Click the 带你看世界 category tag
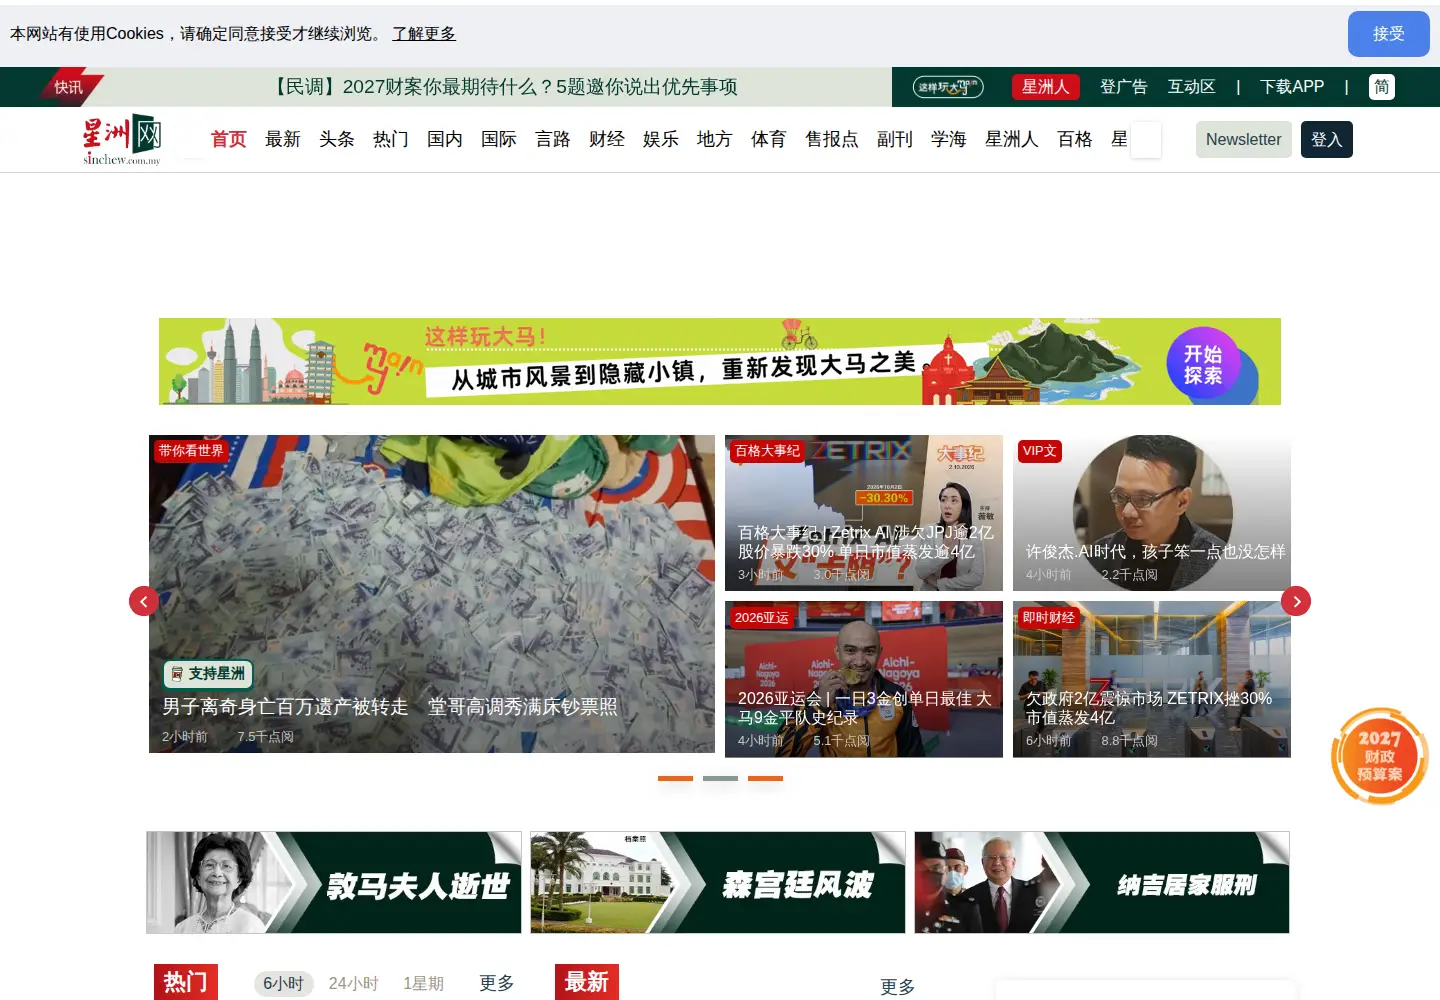 click(x=191, y=451)
